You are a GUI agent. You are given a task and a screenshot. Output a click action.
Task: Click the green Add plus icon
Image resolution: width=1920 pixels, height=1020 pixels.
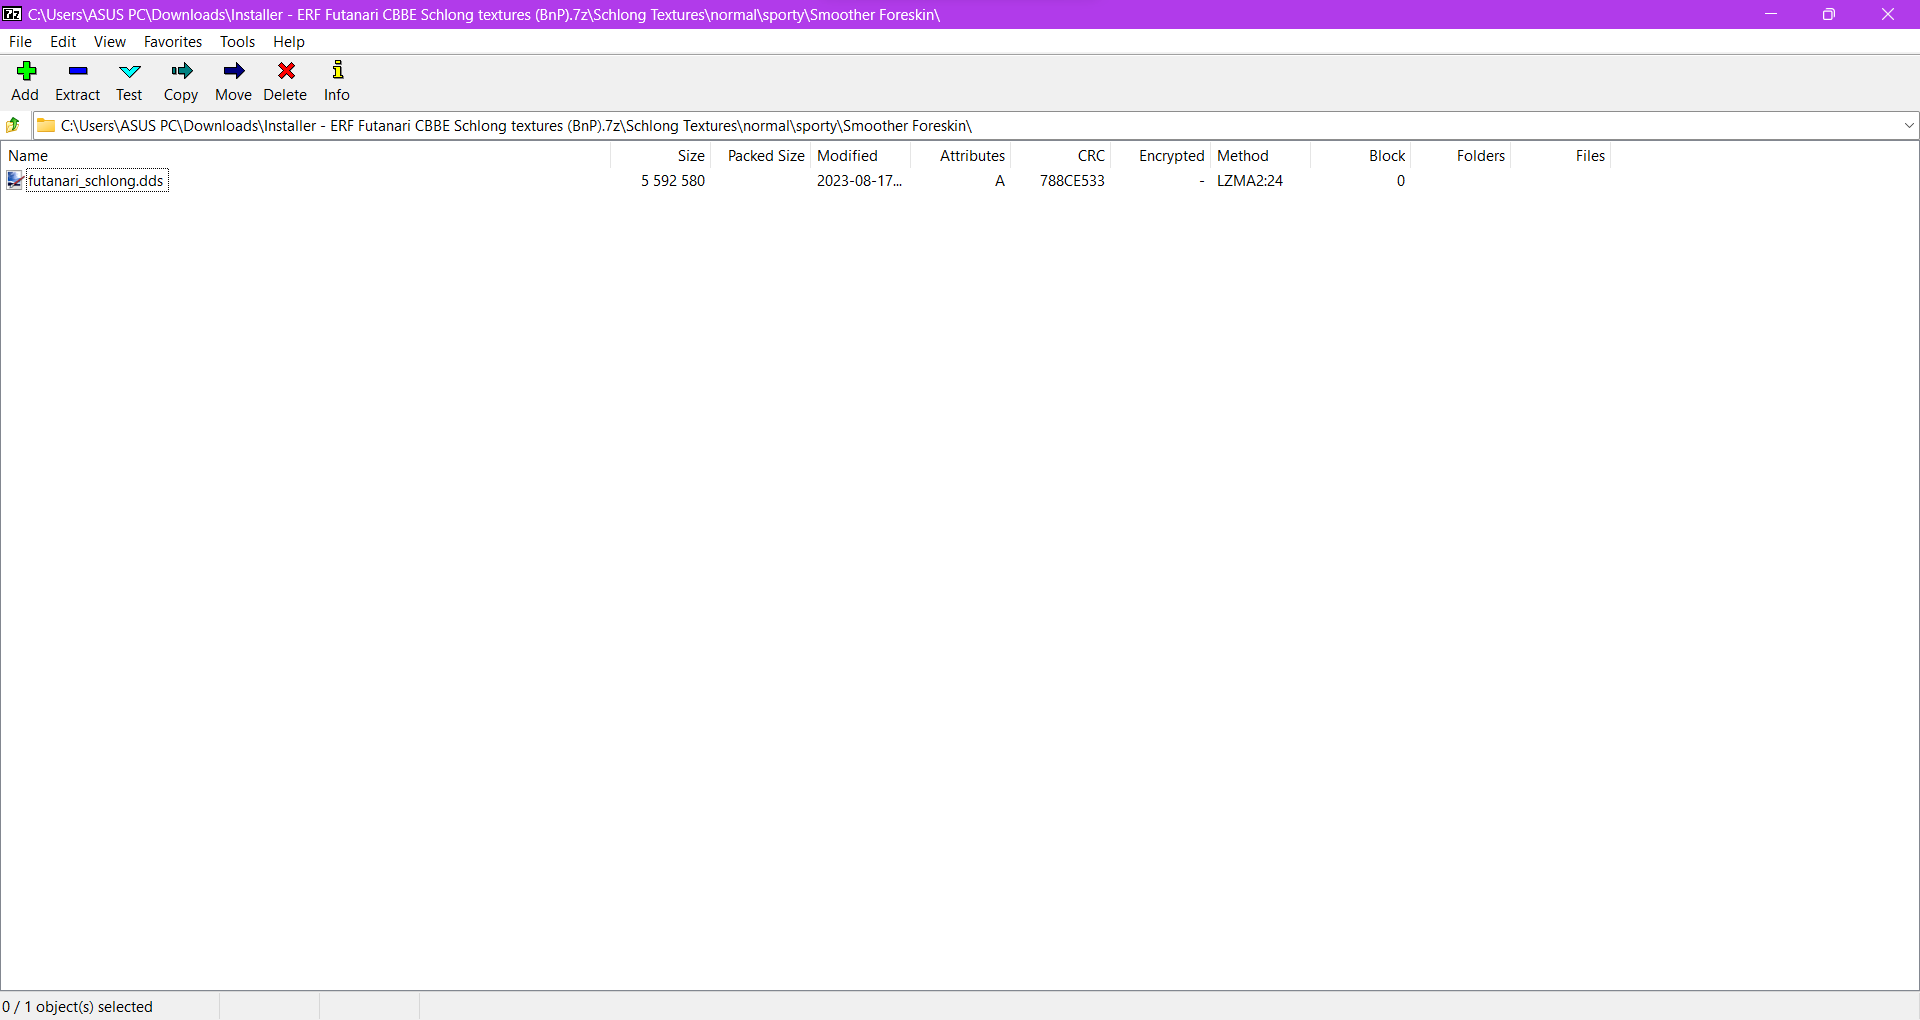tap(26, 71)
